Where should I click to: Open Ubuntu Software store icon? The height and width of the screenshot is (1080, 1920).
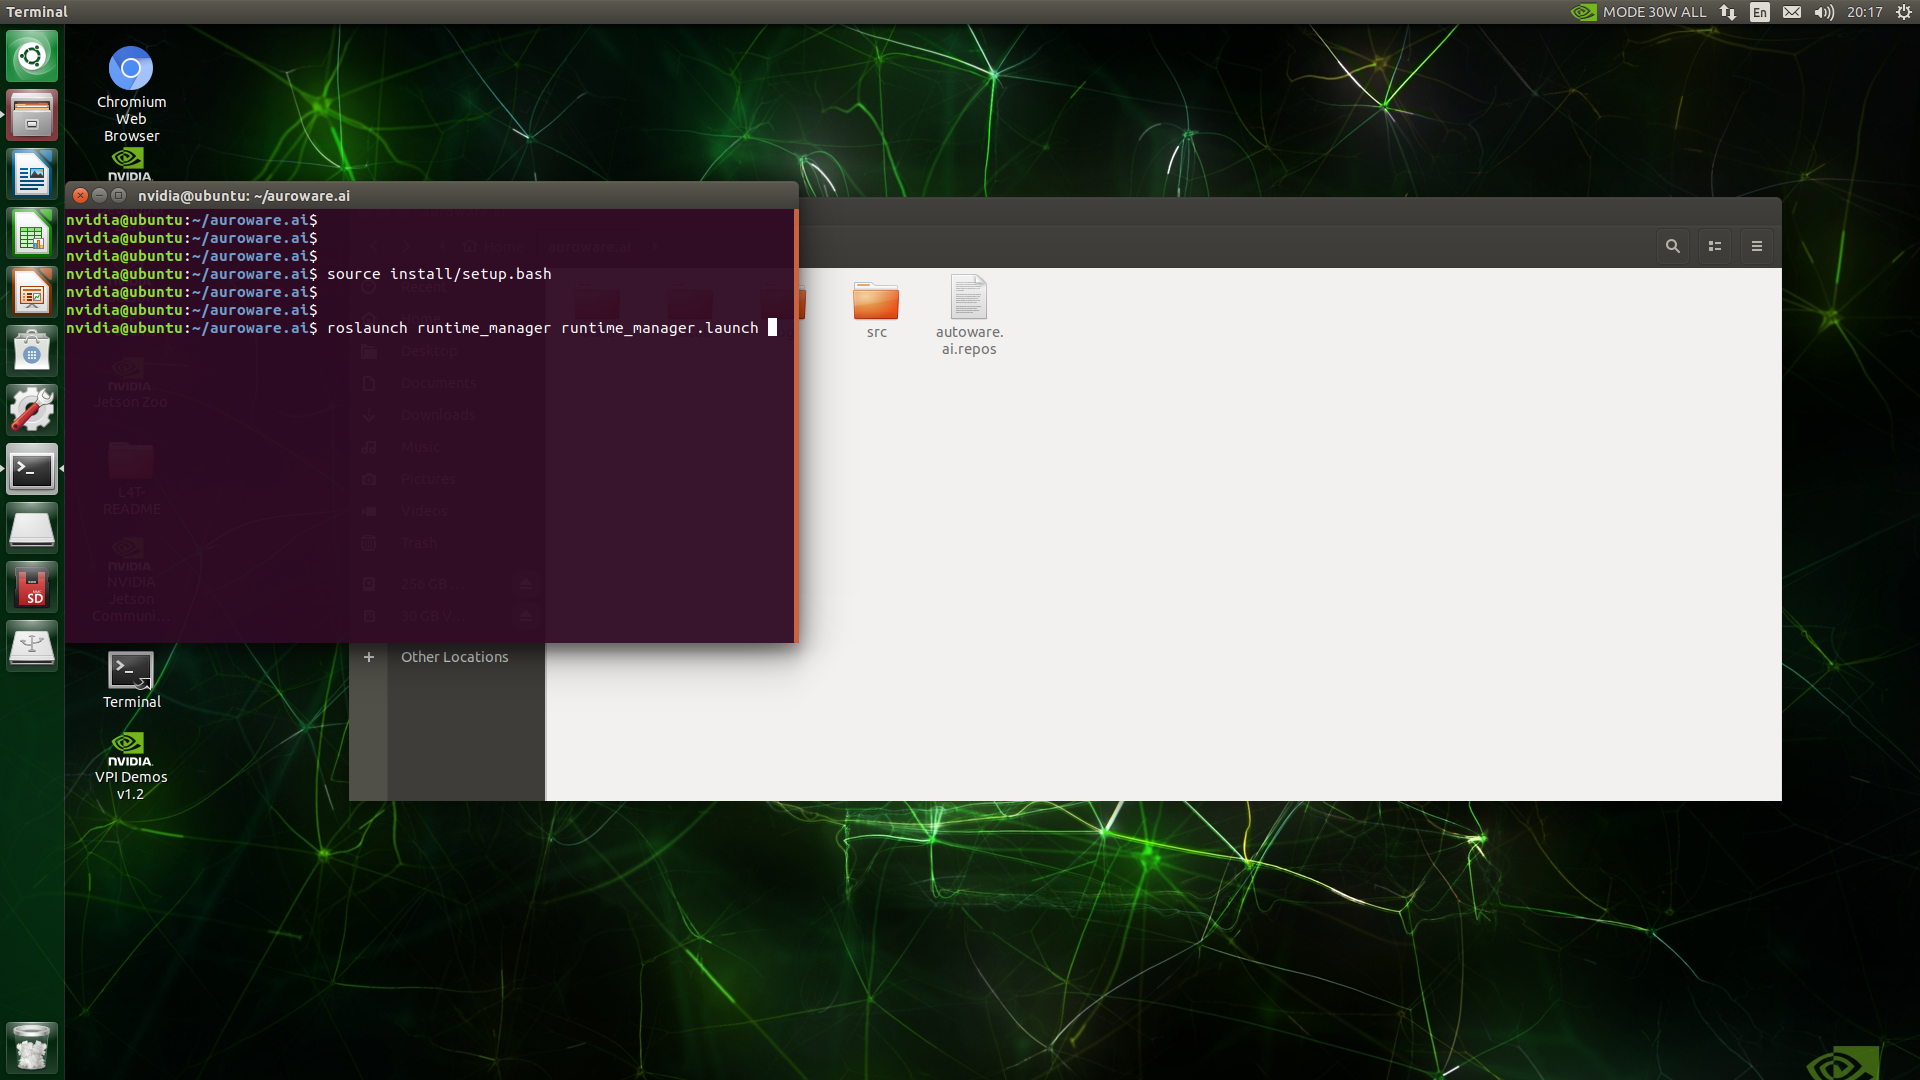32,351
